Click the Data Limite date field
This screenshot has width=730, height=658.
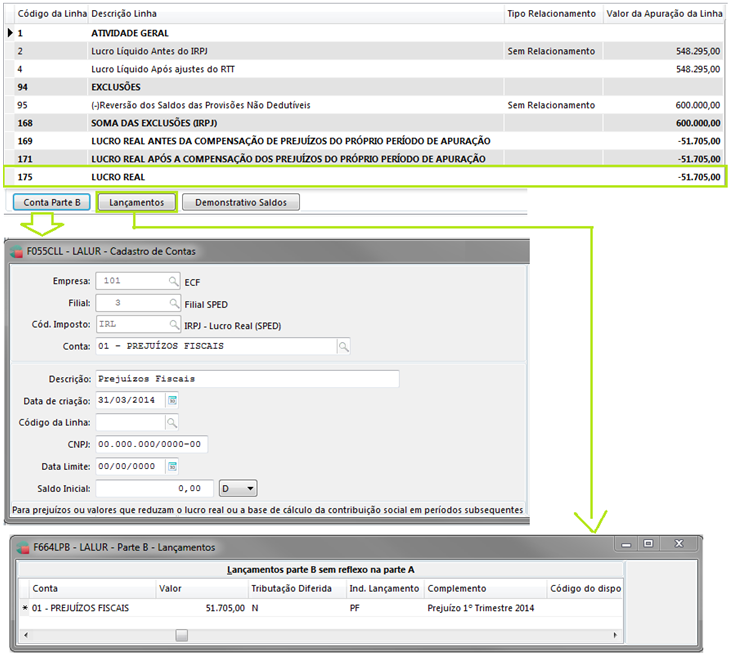click(x=131, y=466)
